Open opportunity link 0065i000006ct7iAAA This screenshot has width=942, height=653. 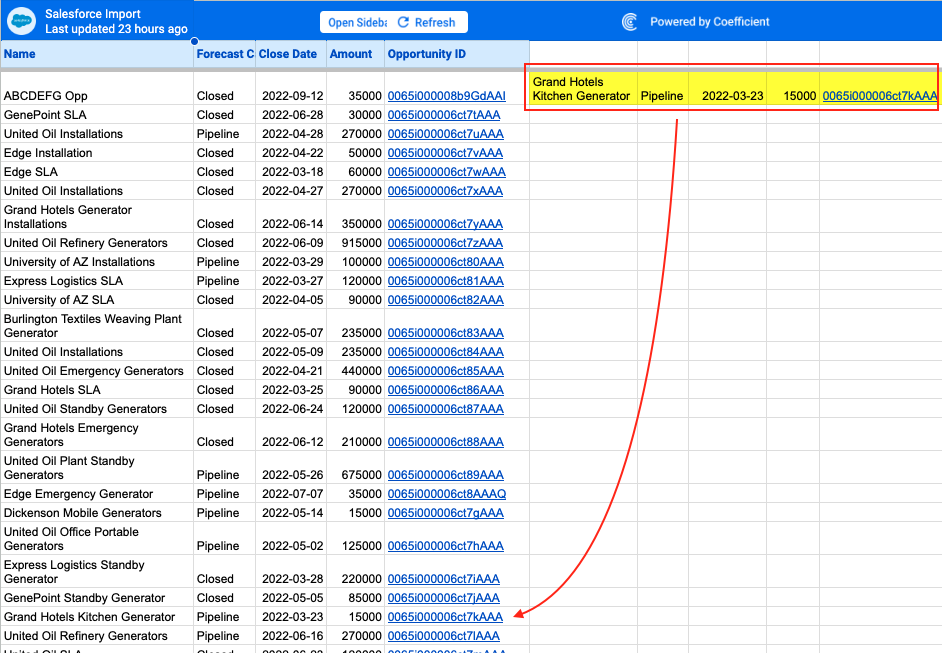coord(443,579)
